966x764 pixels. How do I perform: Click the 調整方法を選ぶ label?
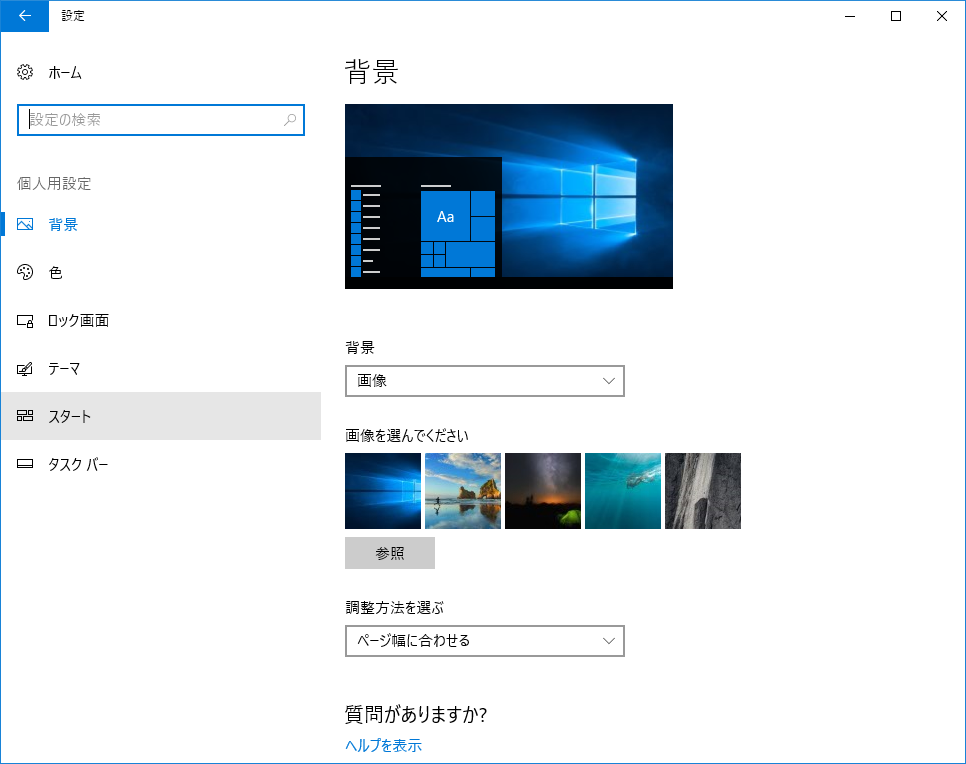click(394, 608)
